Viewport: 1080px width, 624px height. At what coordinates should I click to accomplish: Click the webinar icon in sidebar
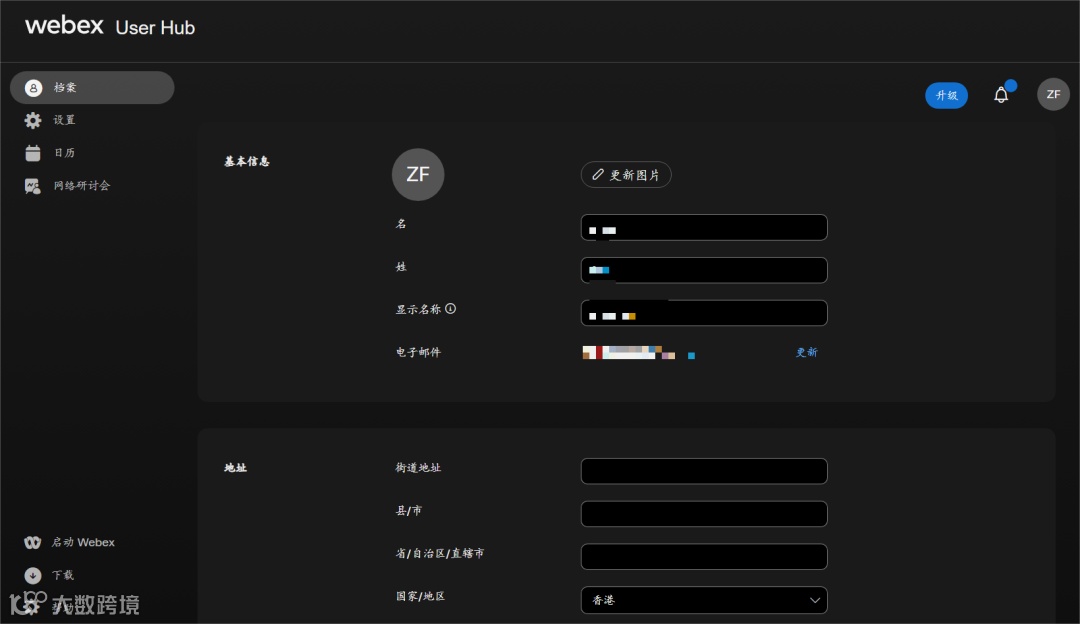click(33, 186)
